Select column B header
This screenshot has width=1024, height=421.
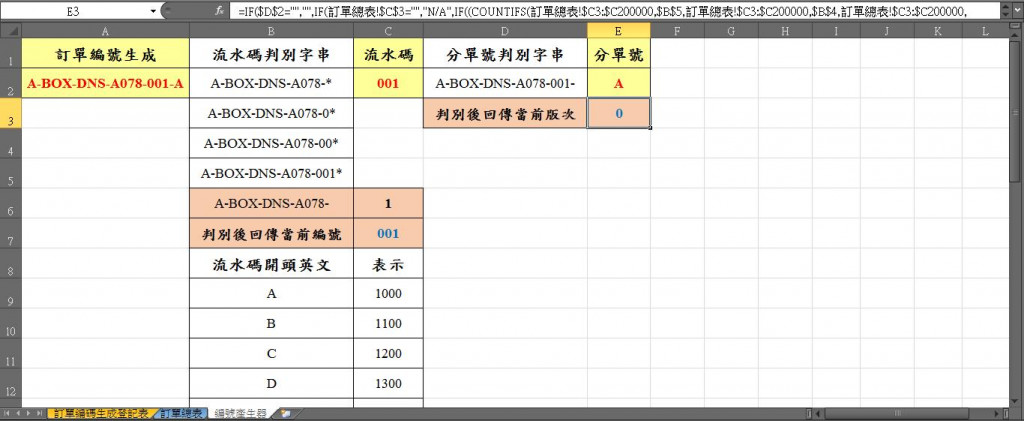(271, 31)
